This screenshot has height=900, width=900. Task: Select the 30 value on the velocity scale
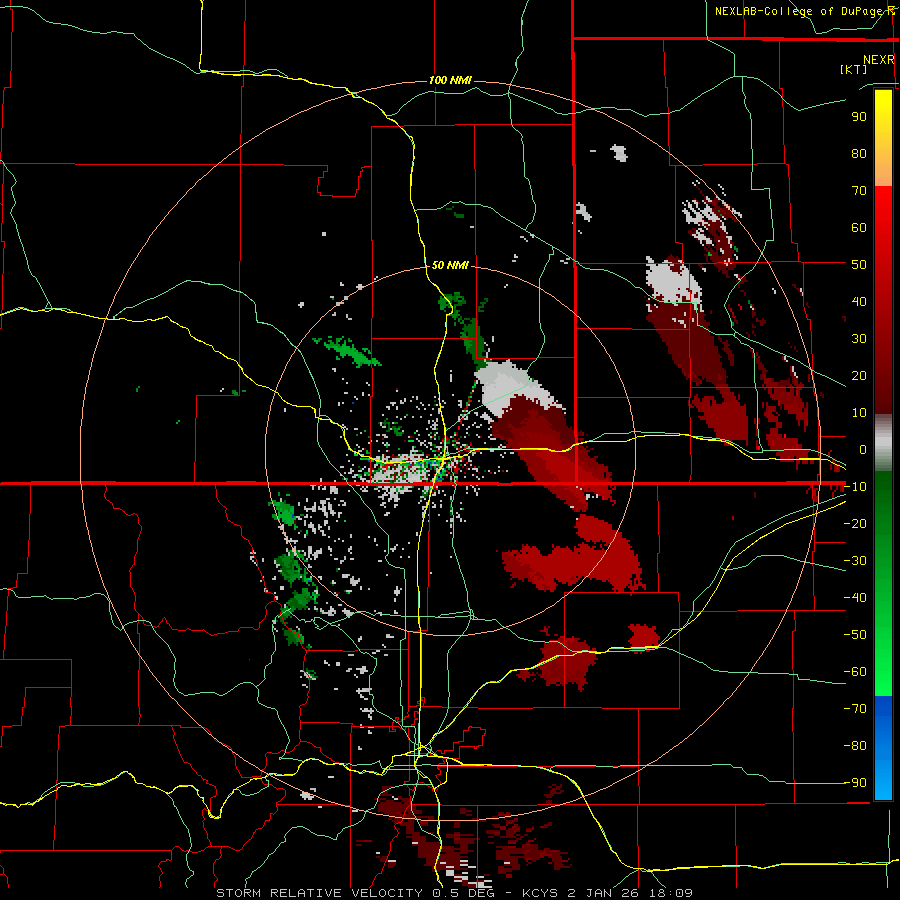[x=859, y=339]
